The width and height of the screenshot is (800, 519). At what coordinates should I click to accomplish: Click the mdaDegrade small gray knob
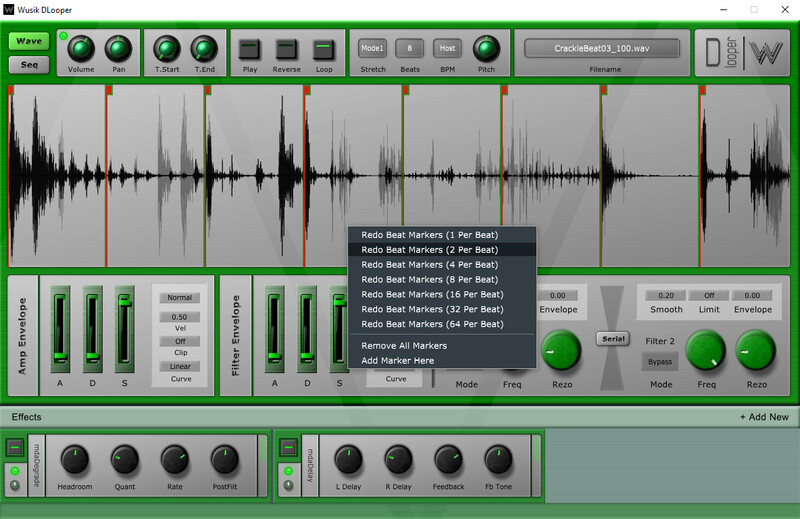tap(15, 485)
